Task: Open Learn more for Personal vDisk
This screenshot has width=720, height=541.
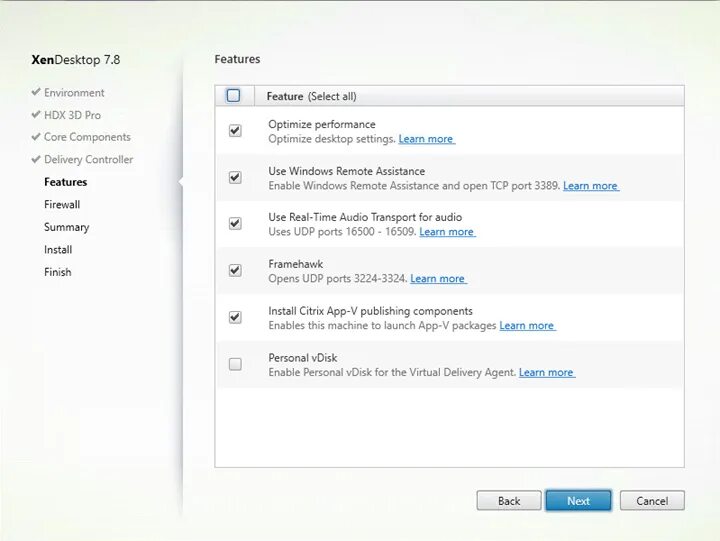Action: [x=547, y=372]
